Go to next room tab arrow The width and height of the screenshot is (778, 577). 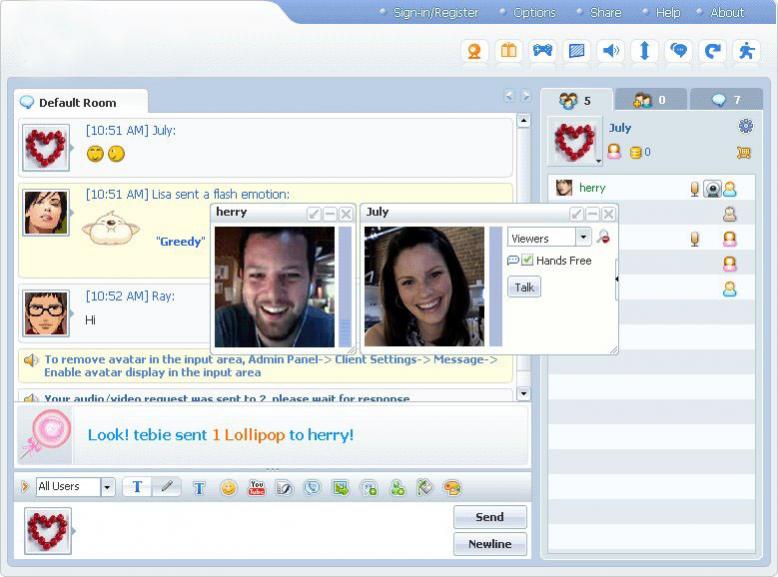point(525,96)
